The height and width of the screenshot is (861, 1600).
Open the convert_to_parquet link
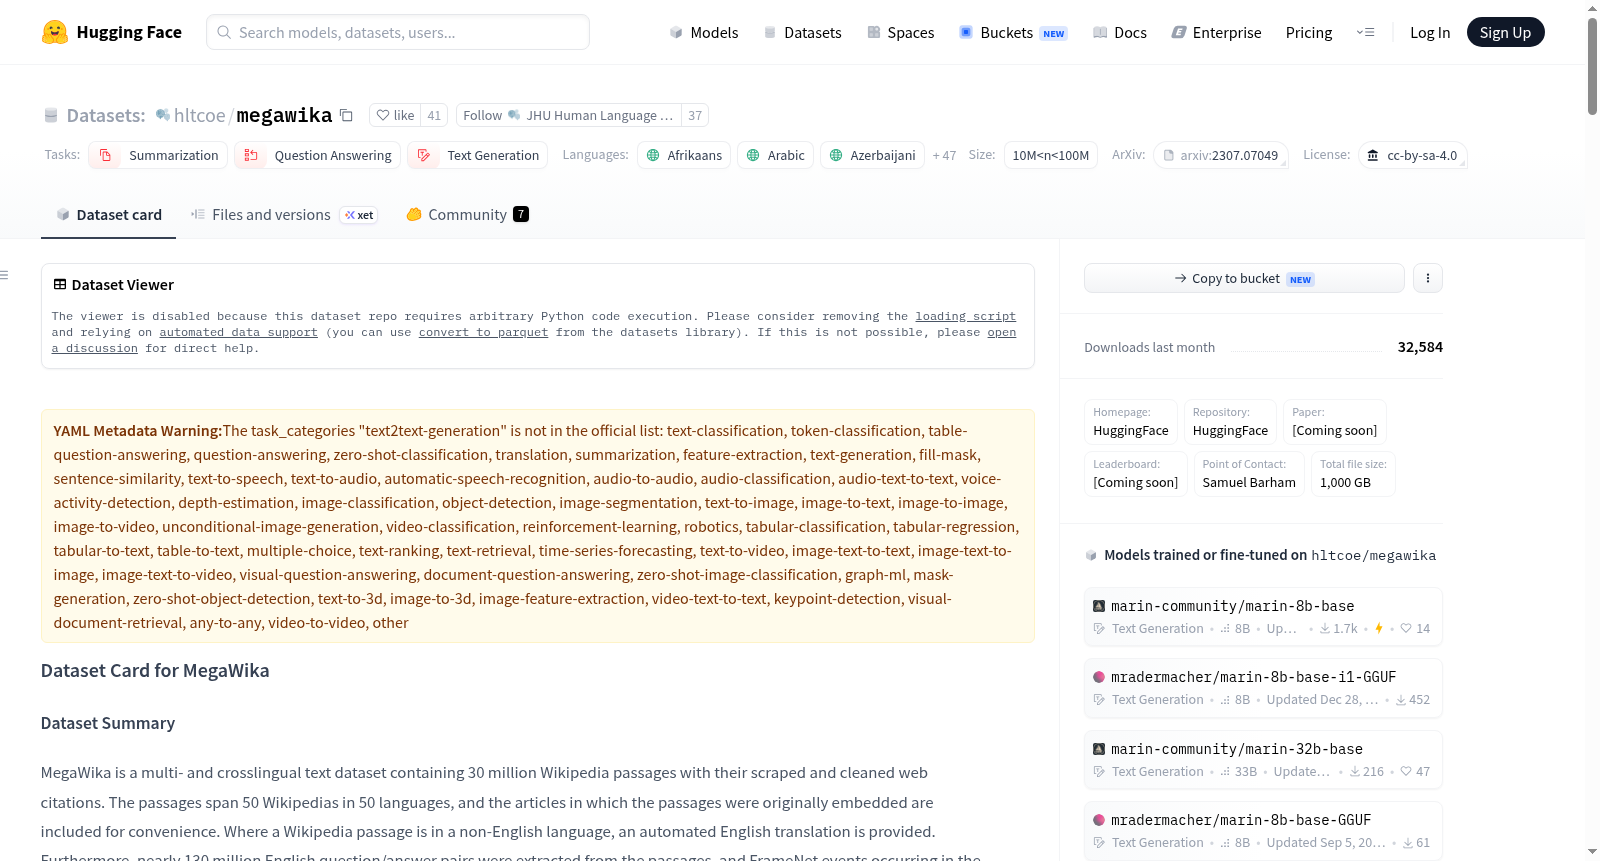point(483,332)
